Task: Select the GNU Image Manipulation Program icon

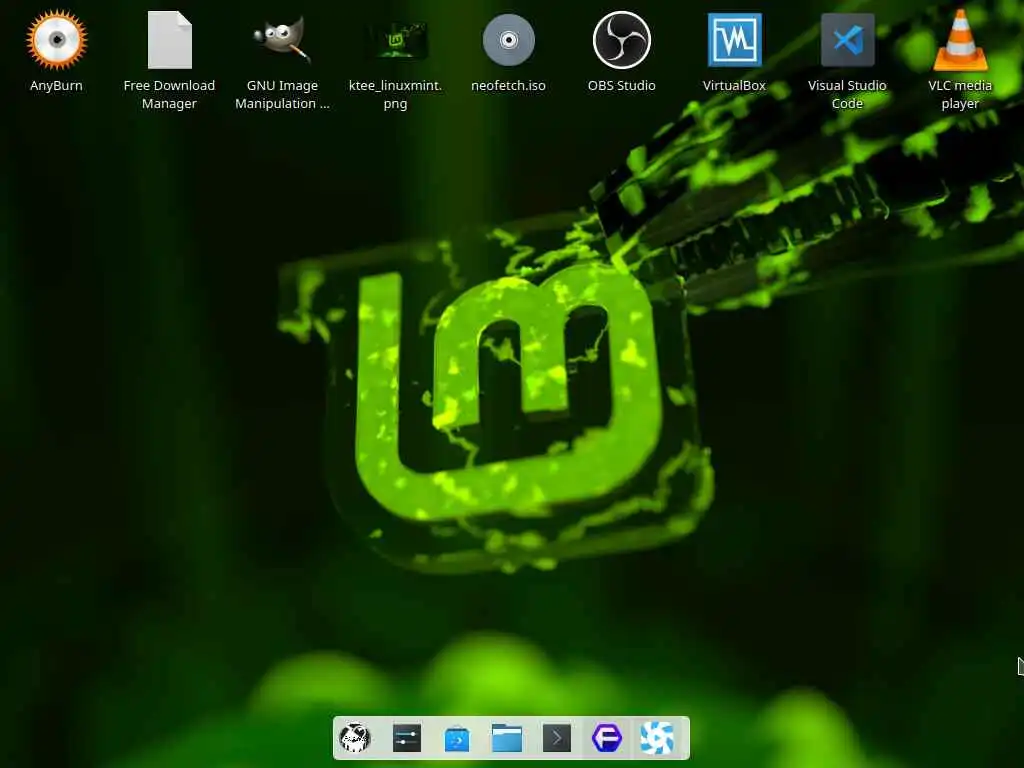Action: pos(282,40)
